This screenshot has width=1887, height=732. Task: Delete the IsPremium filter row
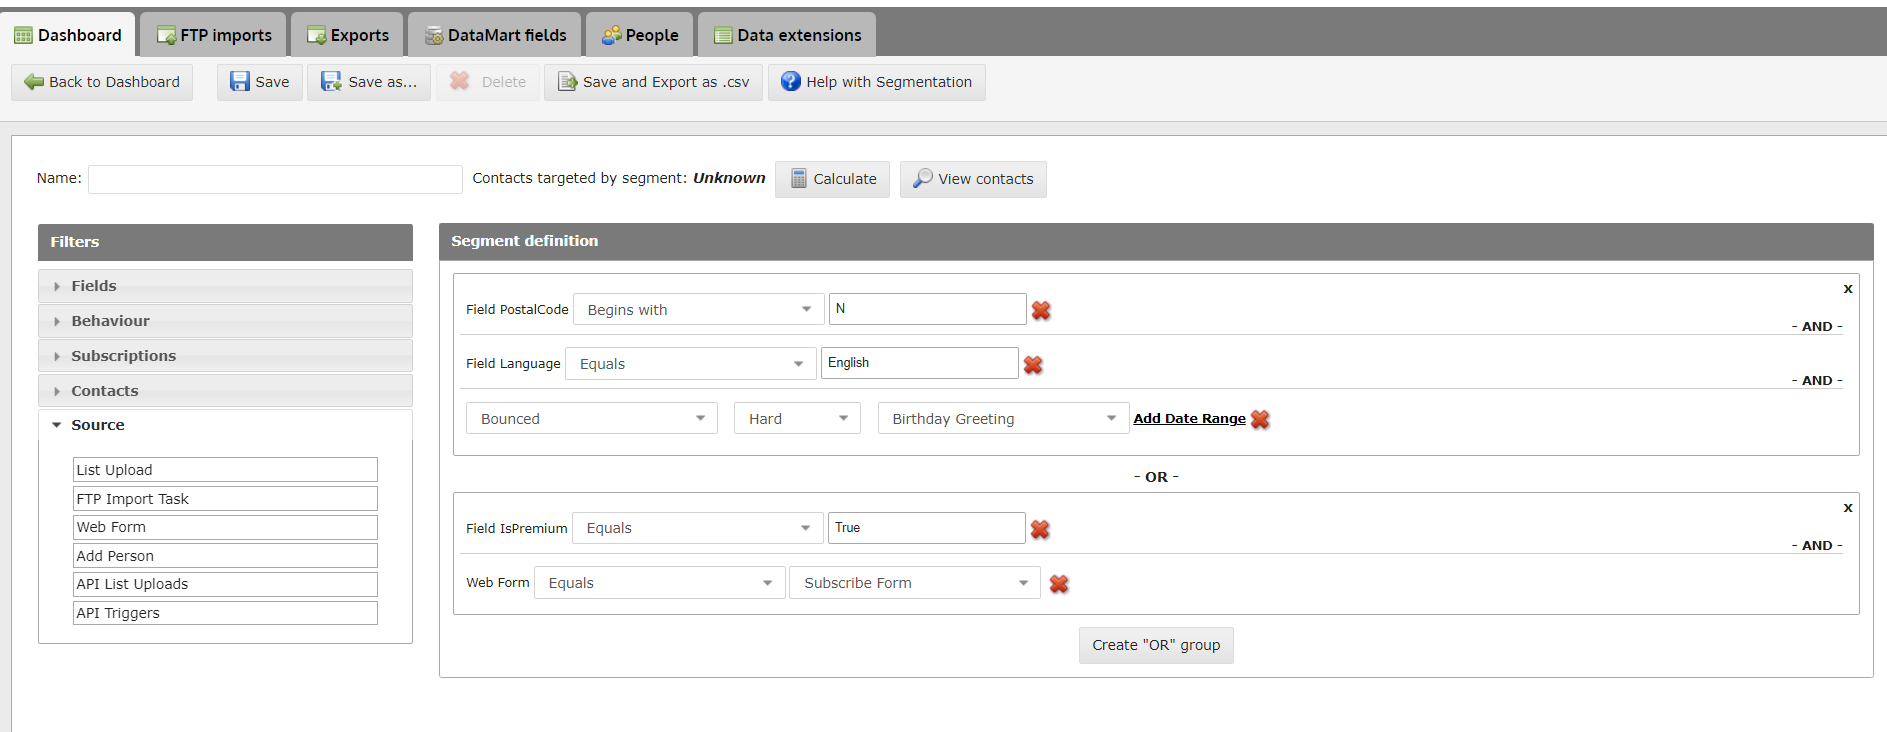1040,529
